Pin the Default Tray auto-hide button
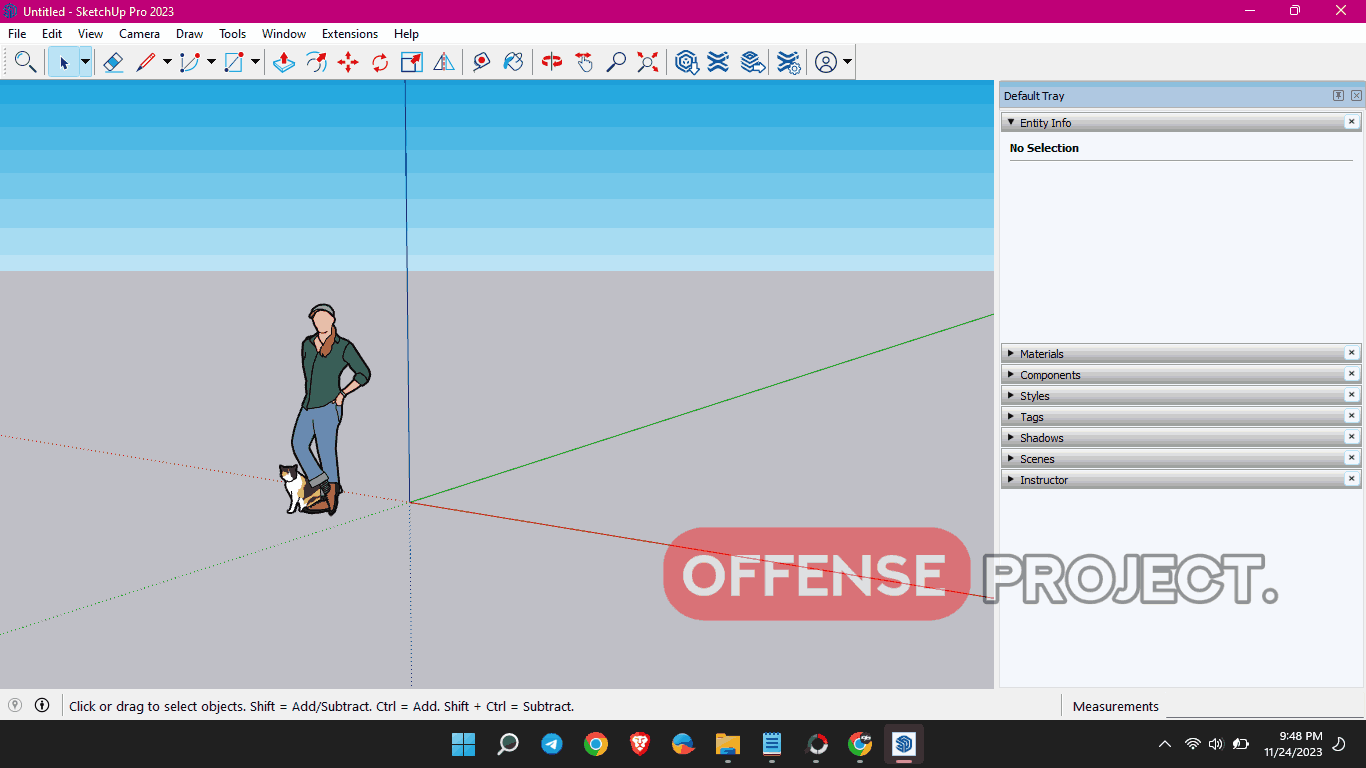 [x=1338, y=96]
